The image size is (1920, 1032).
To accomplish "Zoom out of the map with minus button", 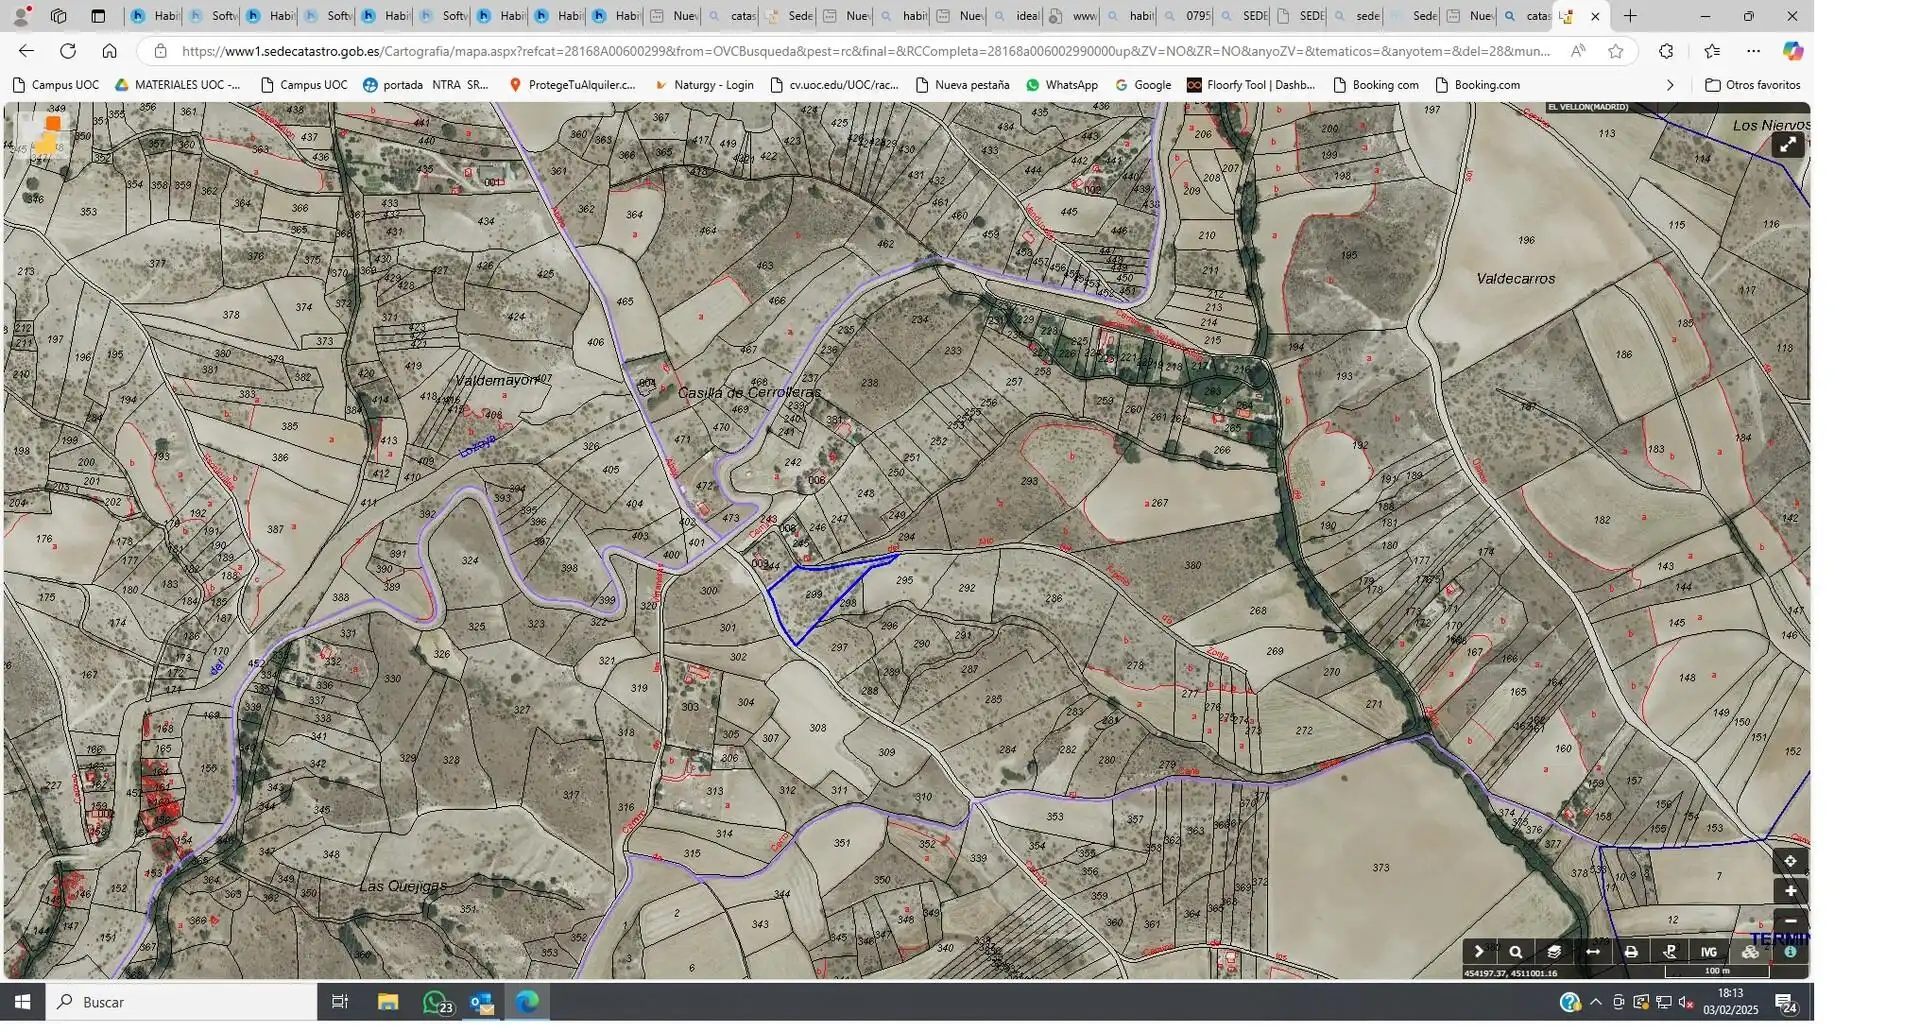I will click(x=1790, y=921).
